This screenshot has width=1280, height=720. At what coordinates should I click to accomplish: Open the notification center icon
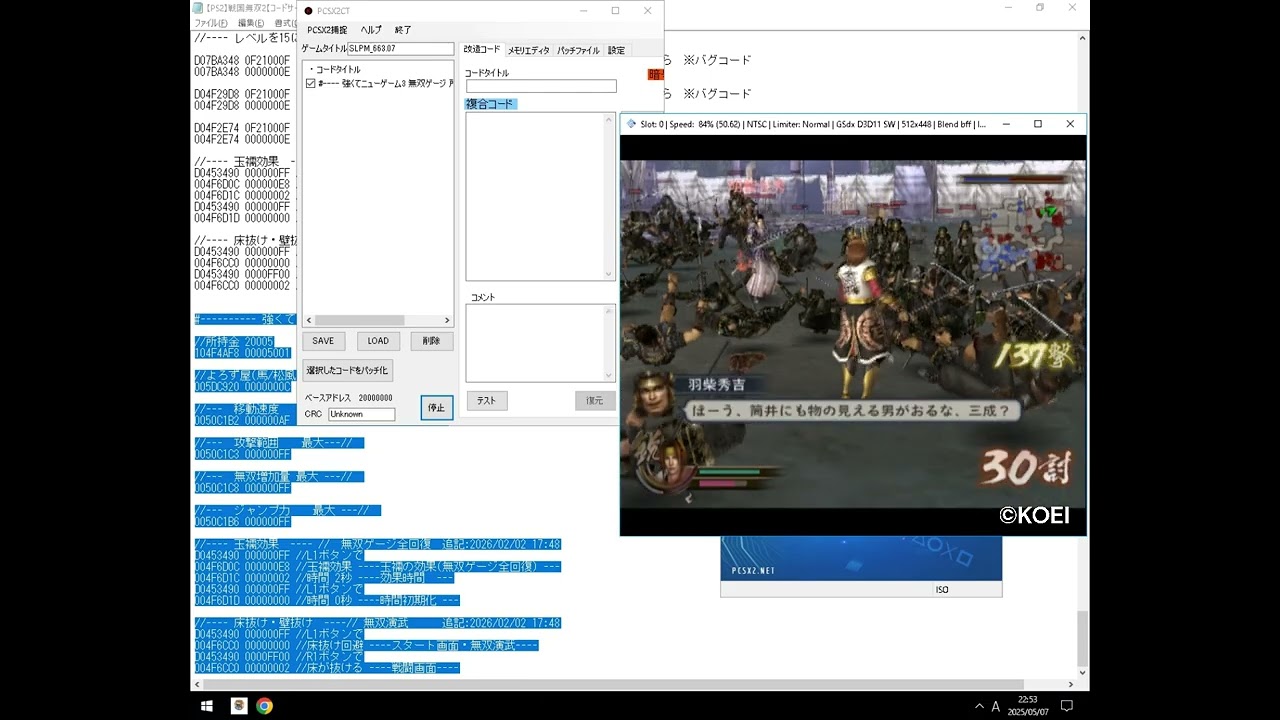tap(1066, 706)
